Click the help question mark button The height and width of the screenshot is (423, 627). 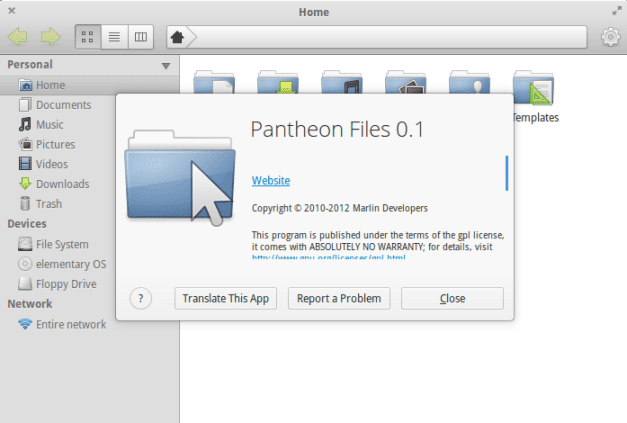141,298
